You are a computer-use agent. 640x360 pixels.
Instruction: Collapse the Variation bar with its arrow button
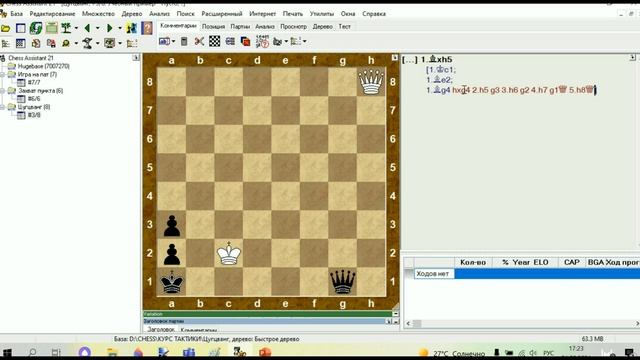click(395, 314)
